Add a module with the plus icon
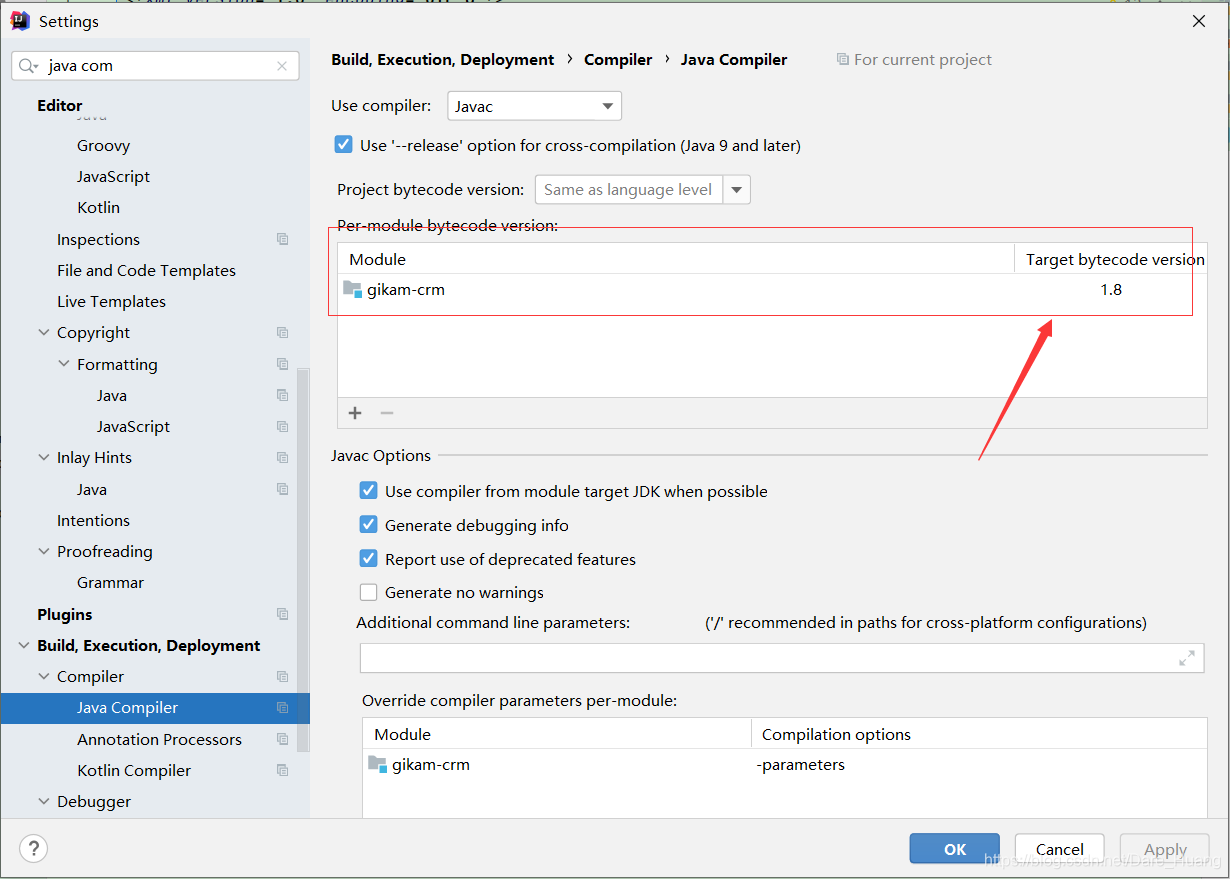 click(355, 412)
